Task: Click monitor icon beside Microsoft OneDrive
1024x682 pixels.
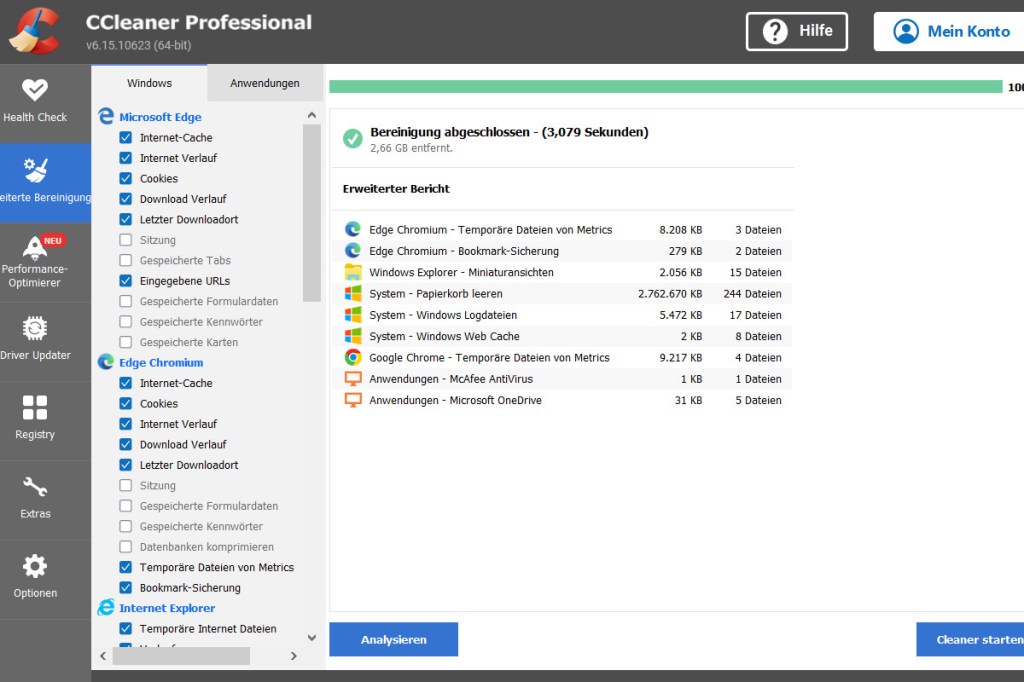Action: 353,400
